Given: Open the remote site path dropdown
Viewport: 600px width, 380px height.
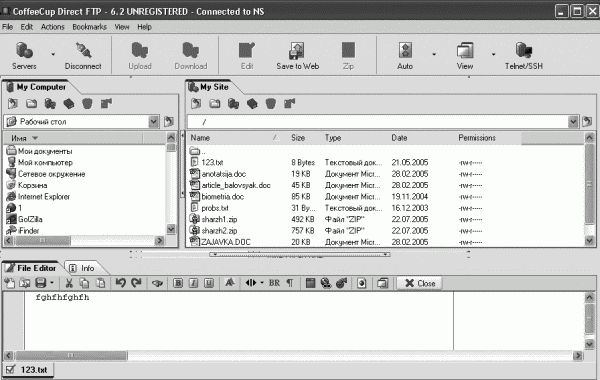Looking at the screenshot, I should pos(573,122).
